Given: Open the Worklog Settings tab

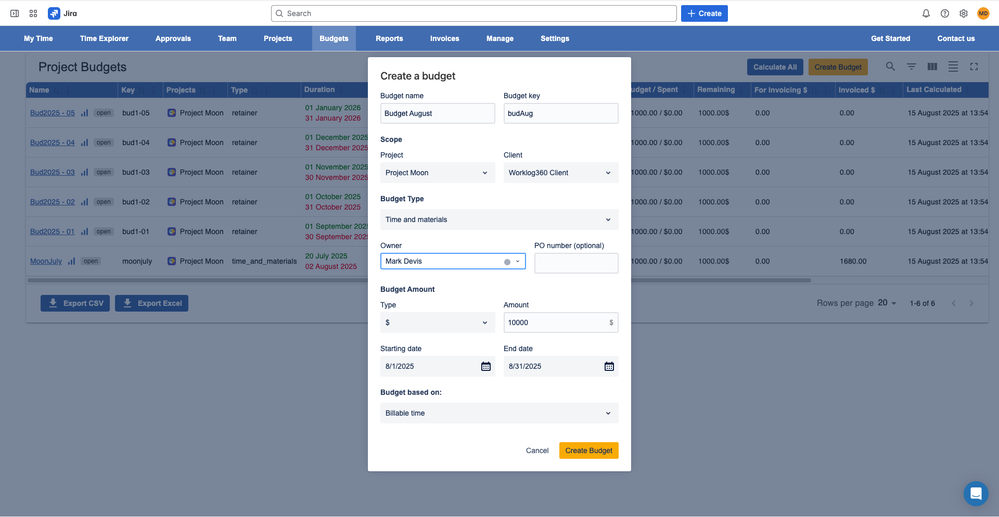Looking at the screenshot, I should coord(555,38).
